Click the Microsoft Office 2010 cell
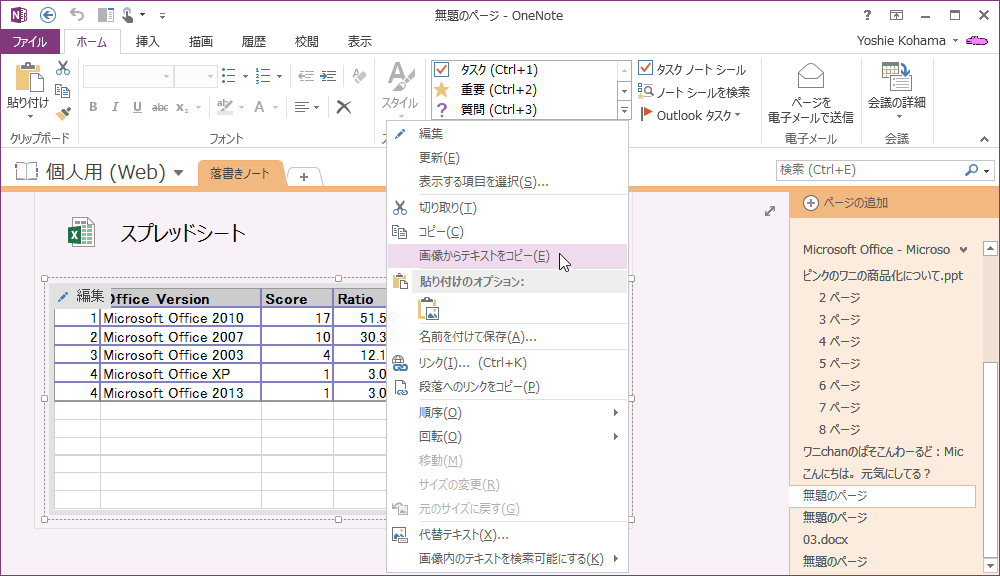Image resolution: width=1000 pixels, height=576 pixels. click(180, 318)
